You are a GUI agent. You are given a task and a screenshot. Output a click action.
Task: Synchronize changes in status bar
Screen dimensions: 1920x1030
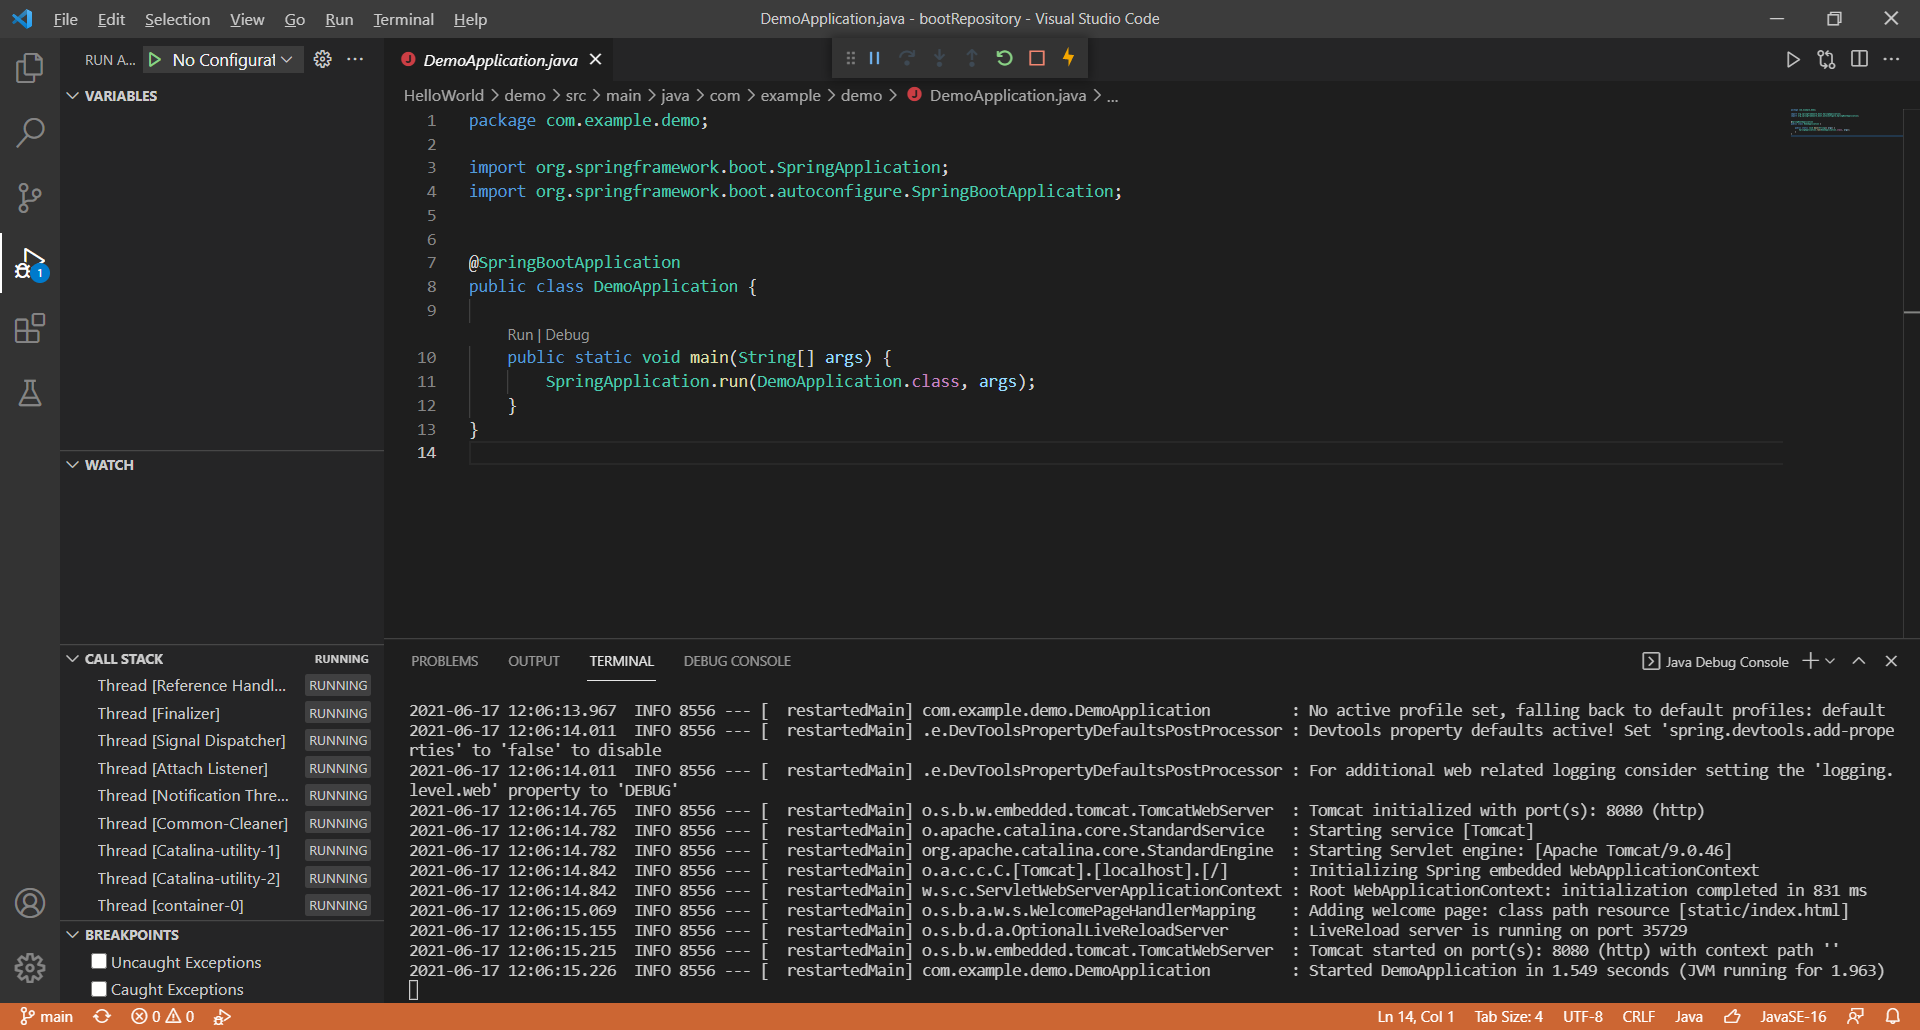102,1016
